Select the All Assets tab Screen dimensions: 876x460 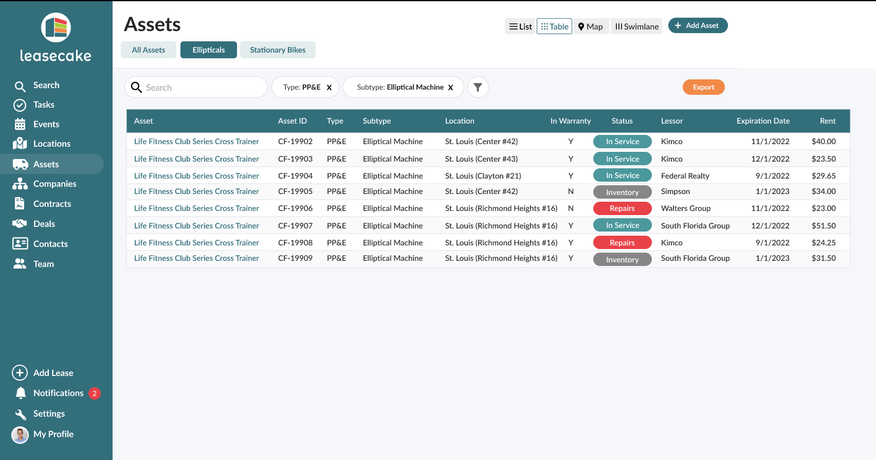148,50
